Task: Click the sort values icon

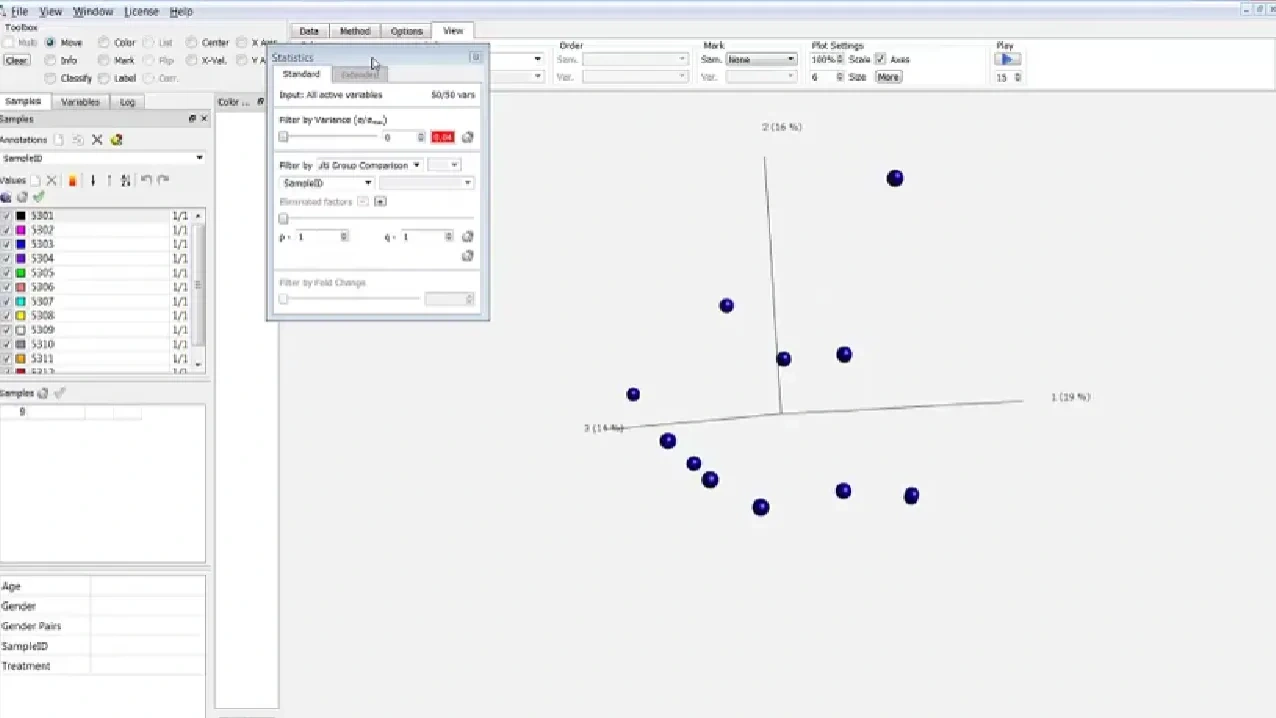Action: [125, 181]
